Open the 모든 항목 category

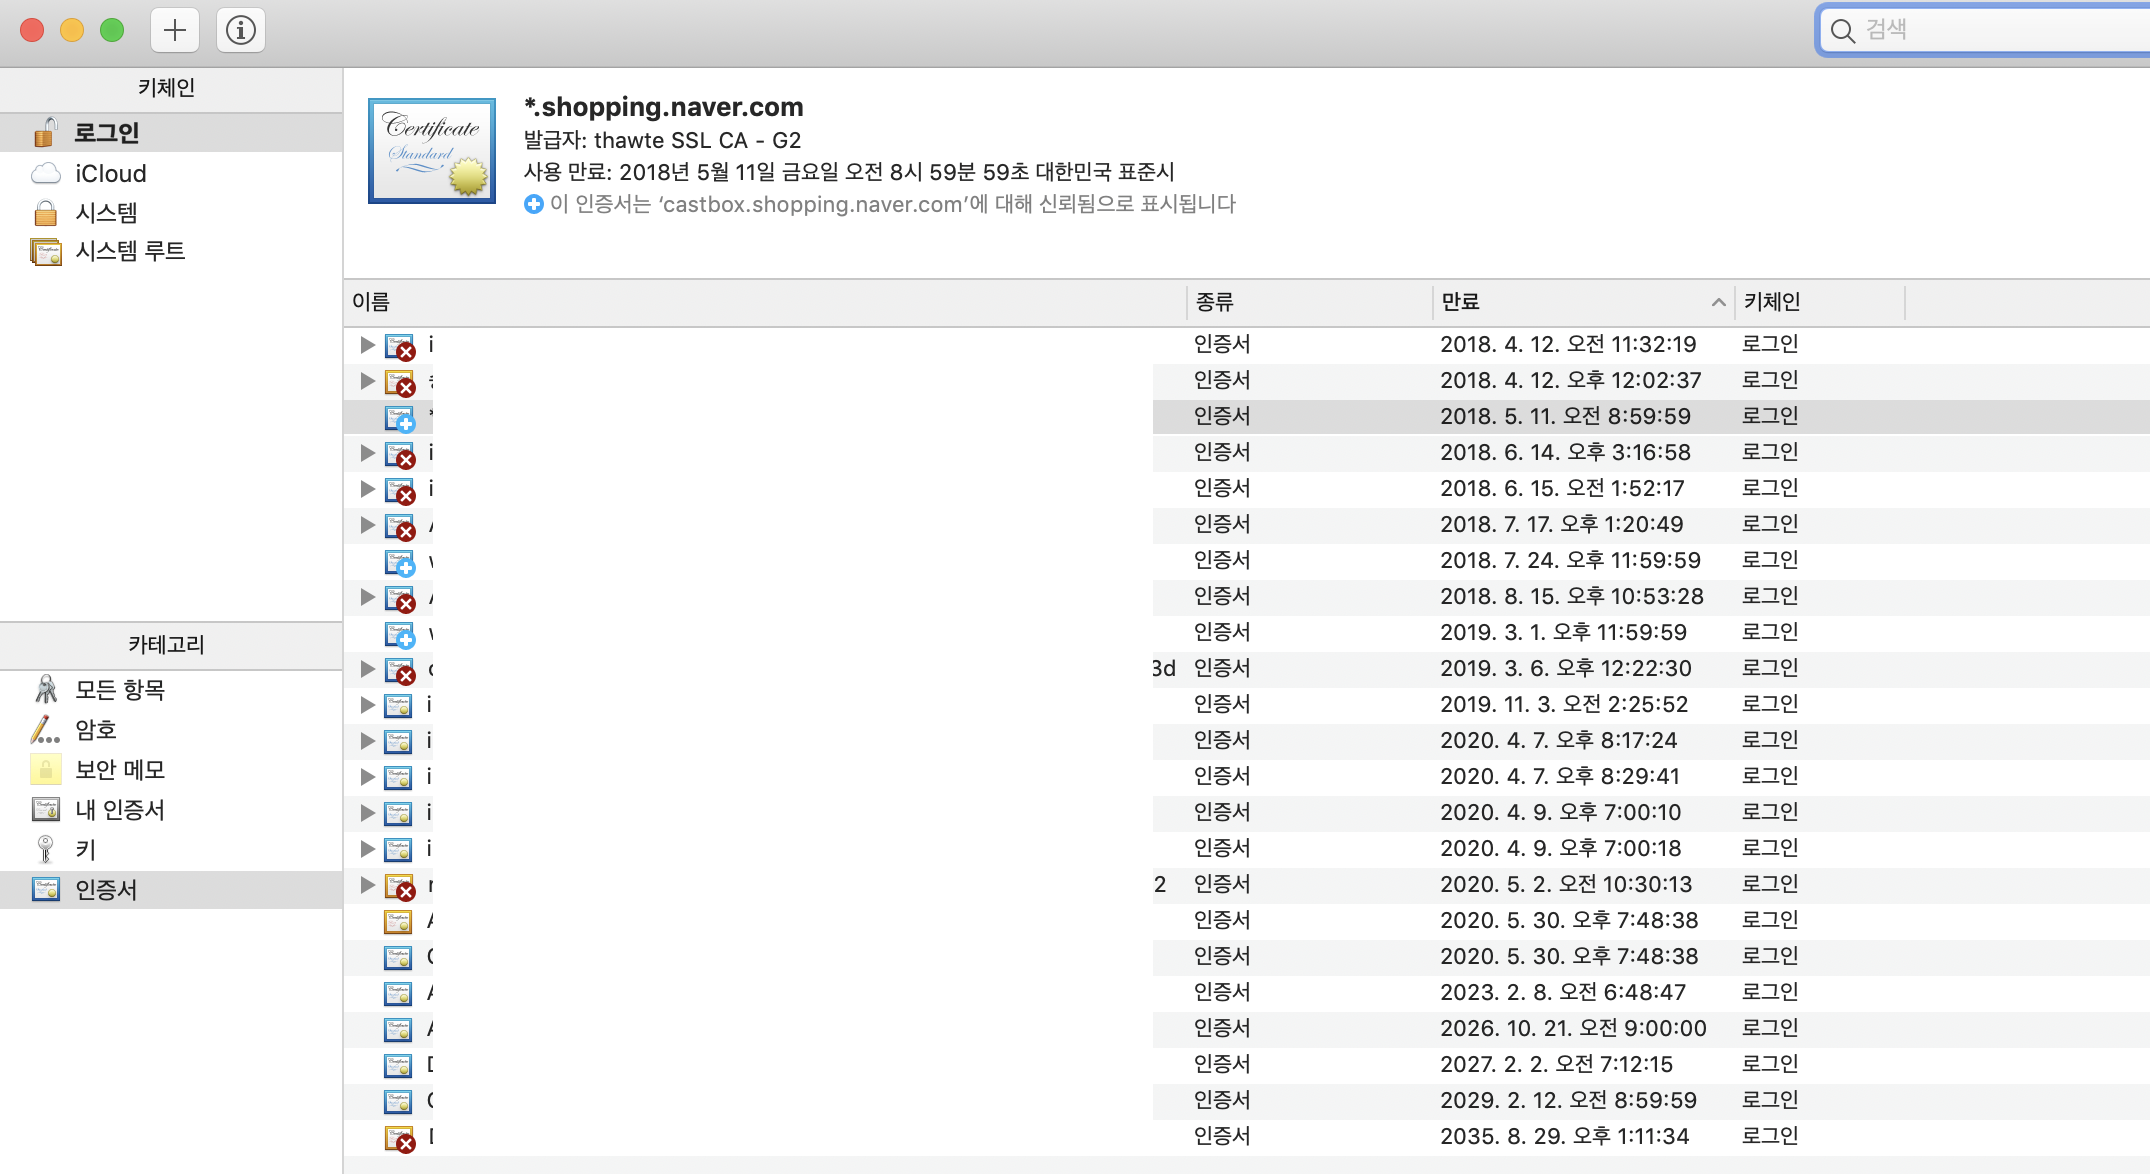[x=120, y=690]
